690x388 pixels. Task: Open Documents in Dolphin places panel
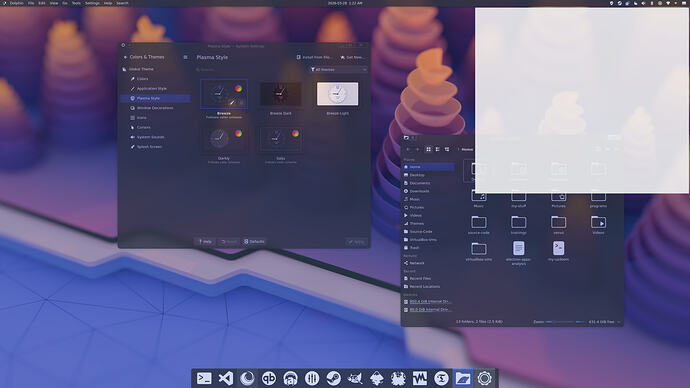(x=428, y=183)
